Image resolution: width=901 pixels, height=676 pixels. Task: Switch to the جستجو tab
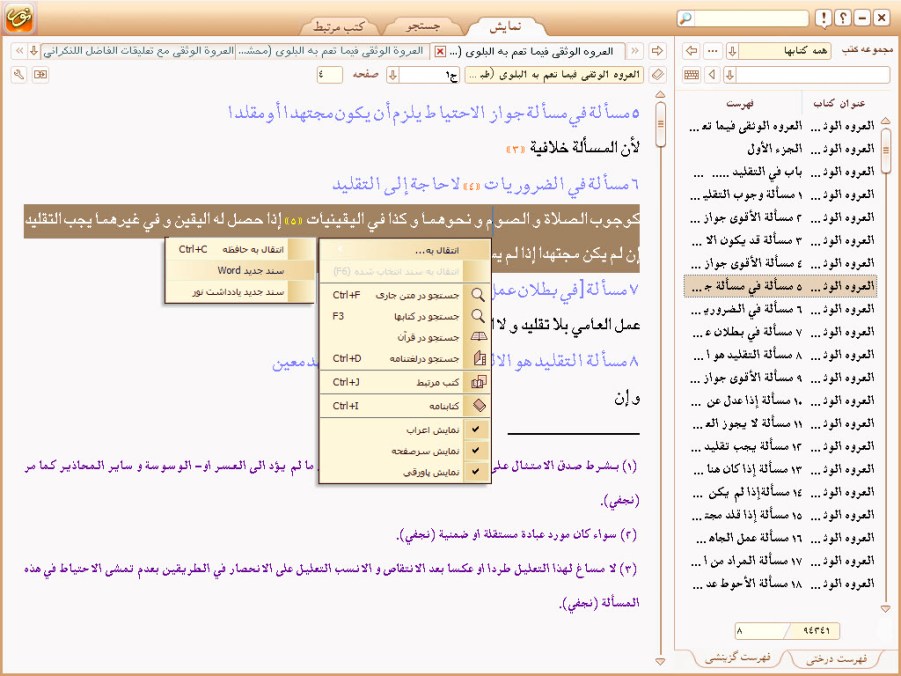point(422,26)
